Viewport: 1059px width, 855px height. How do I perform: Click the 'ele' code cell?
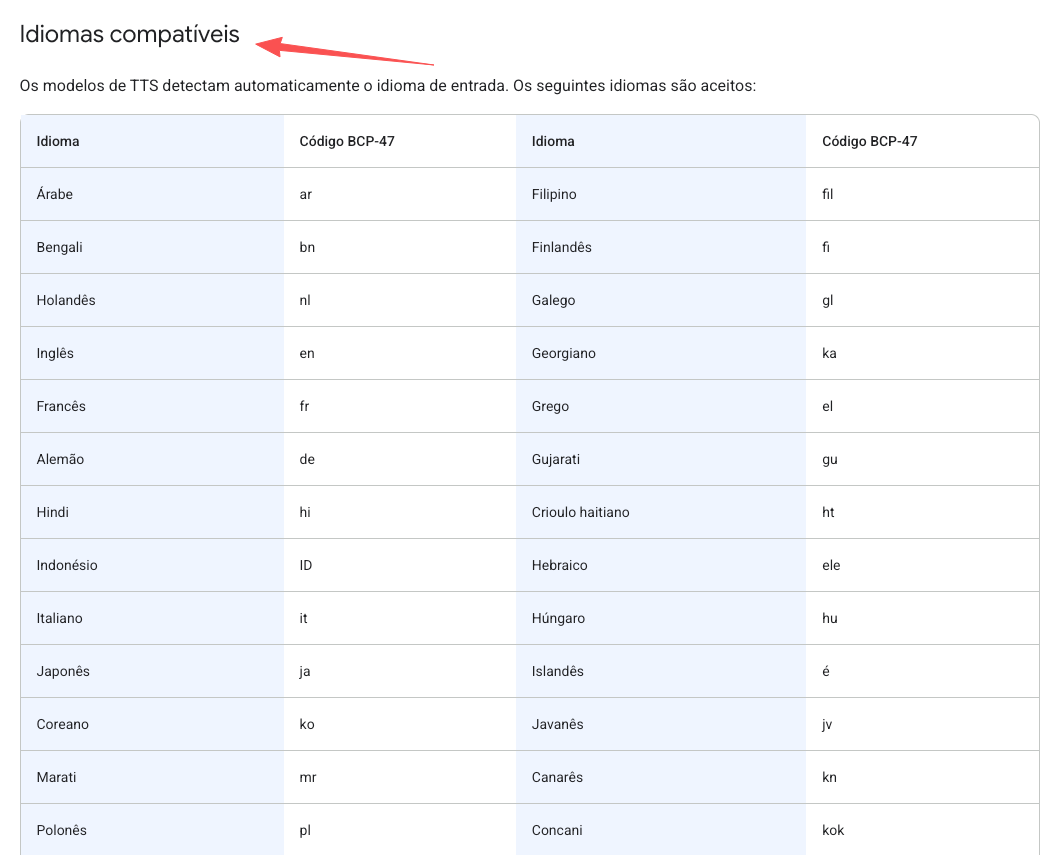[x=922, y=565]
